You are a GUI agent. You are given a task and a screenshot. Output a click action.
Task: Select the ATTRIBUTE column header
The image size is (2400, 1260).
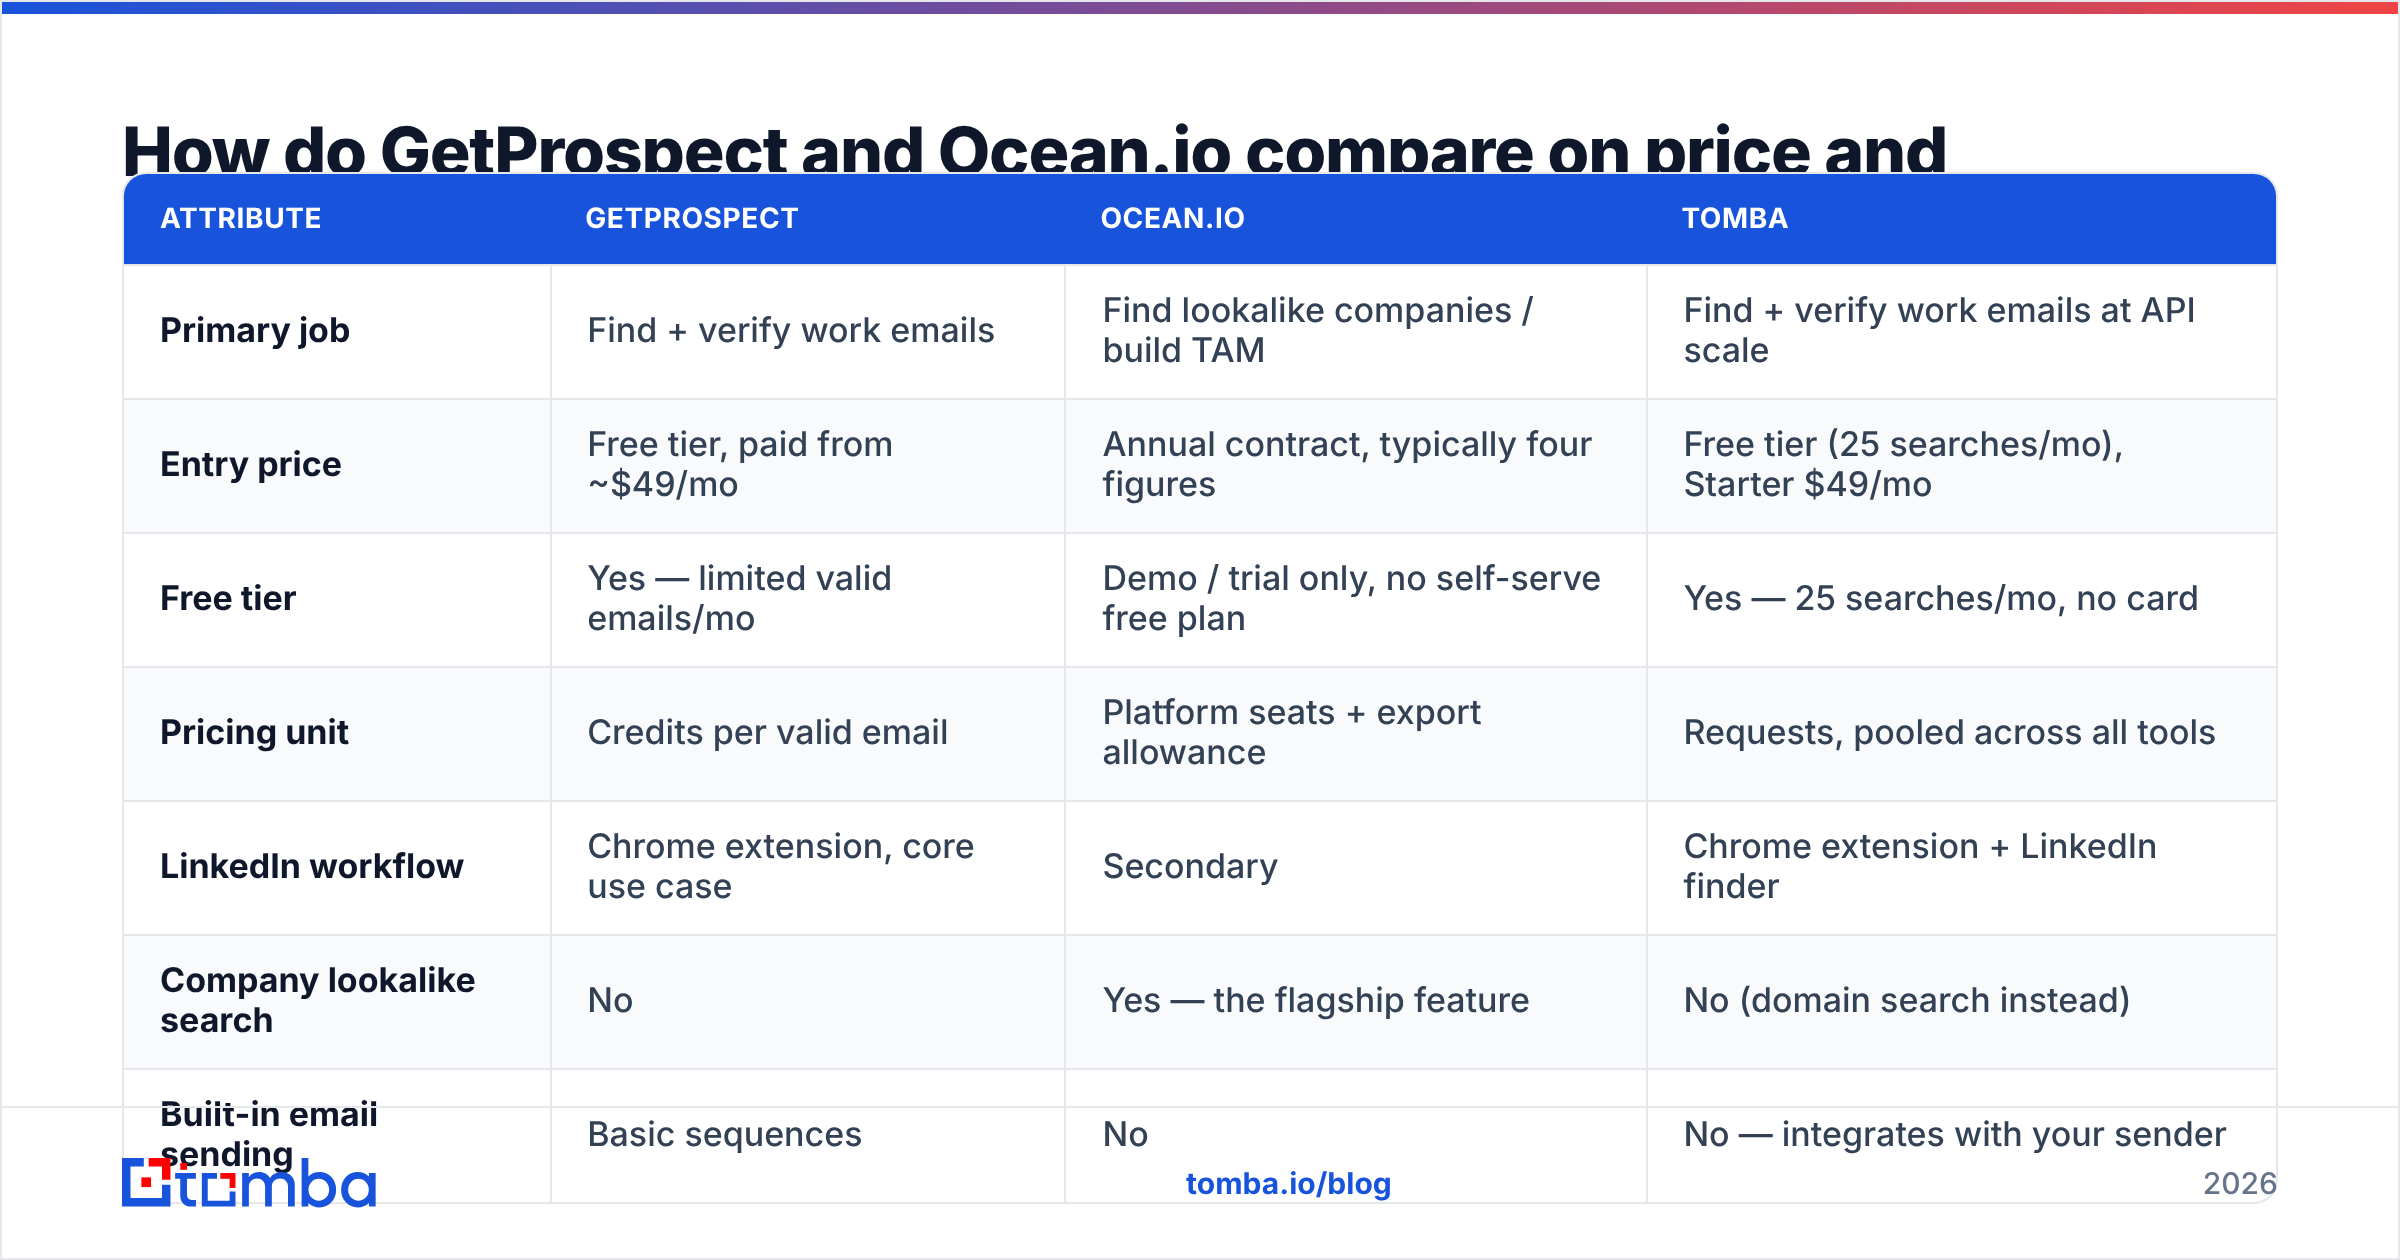tap(241, 219)
